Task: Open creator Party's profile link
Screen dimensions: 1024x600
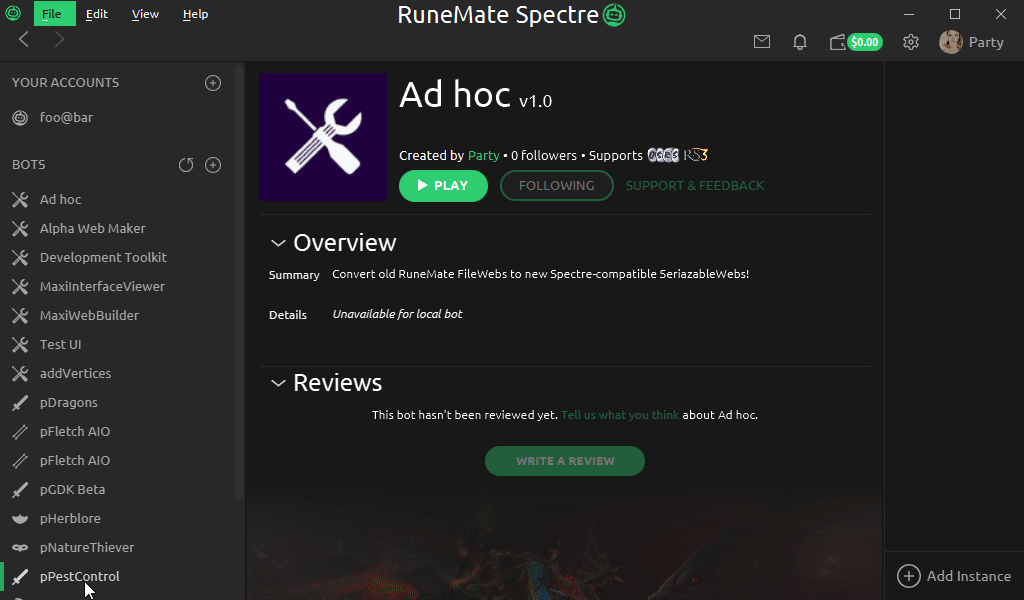Action: tap(483, 155)
